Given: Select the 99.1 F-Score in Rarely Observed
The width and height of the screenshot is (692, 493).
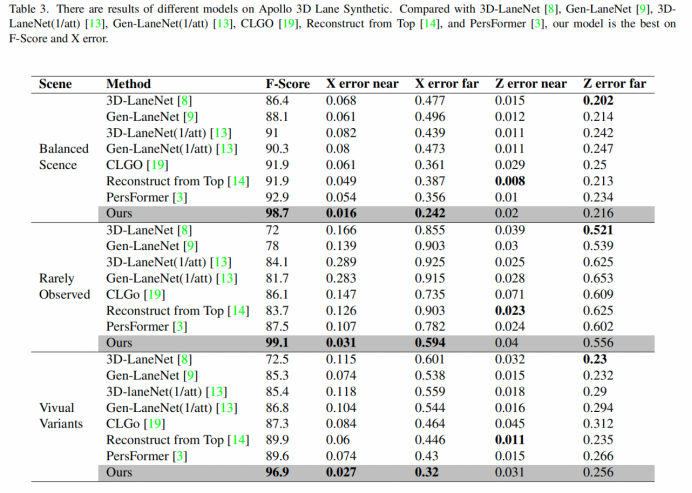Looking at the screenshot, I should point(277,343).
